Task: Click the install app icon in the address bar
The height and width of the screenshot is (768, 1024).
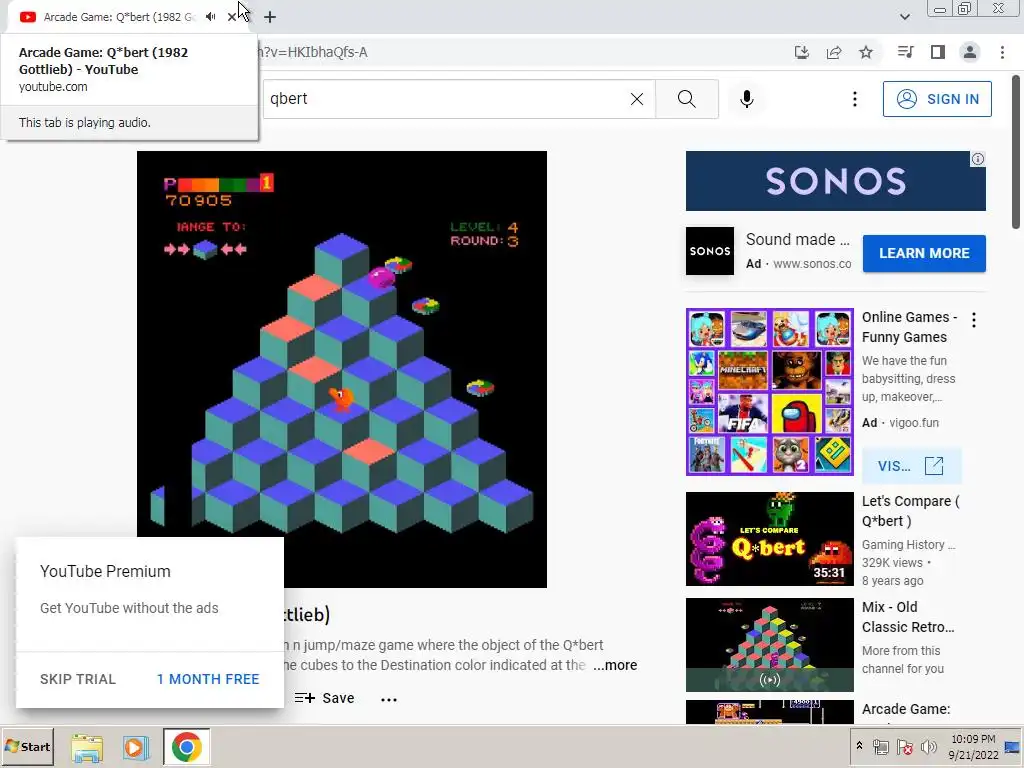Action: (x=801, y=52)
